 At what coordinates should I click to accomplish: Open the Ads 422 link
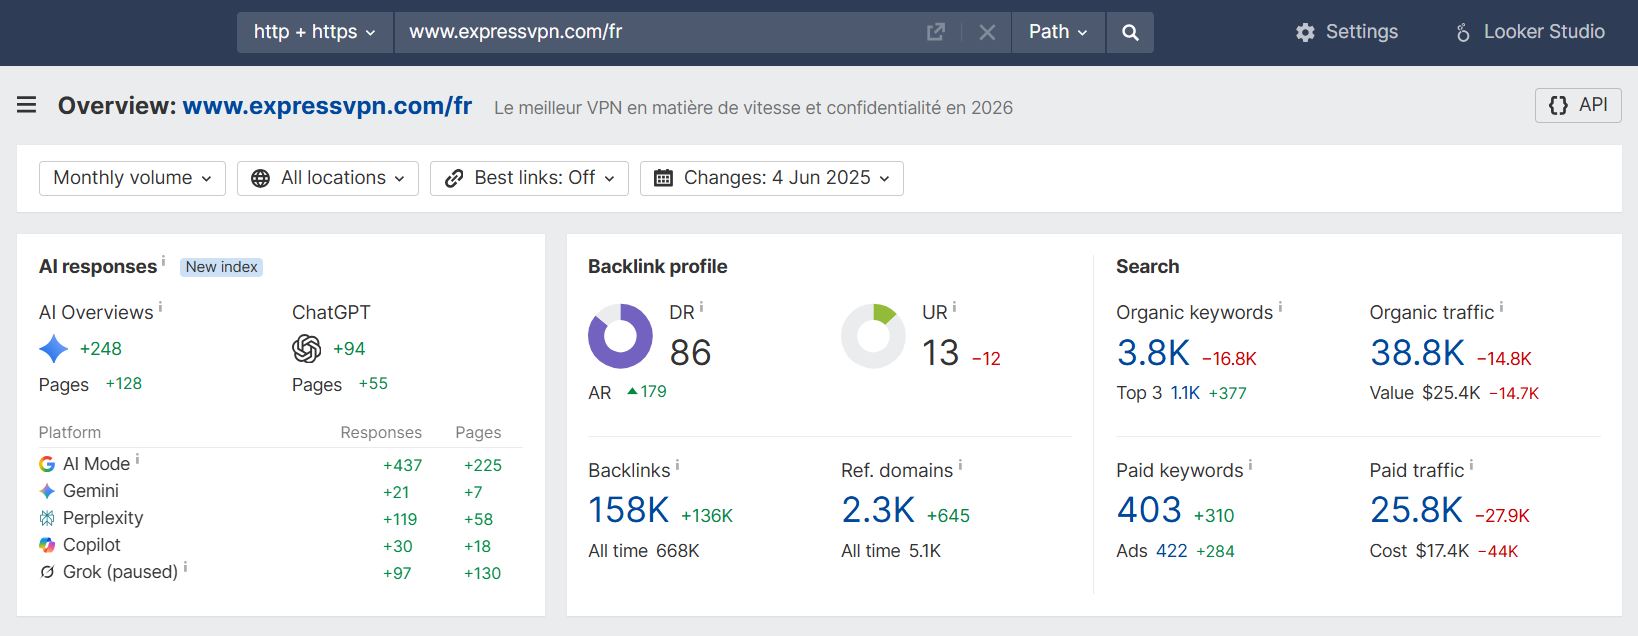pyautogui.click(x=1172, y=551)
